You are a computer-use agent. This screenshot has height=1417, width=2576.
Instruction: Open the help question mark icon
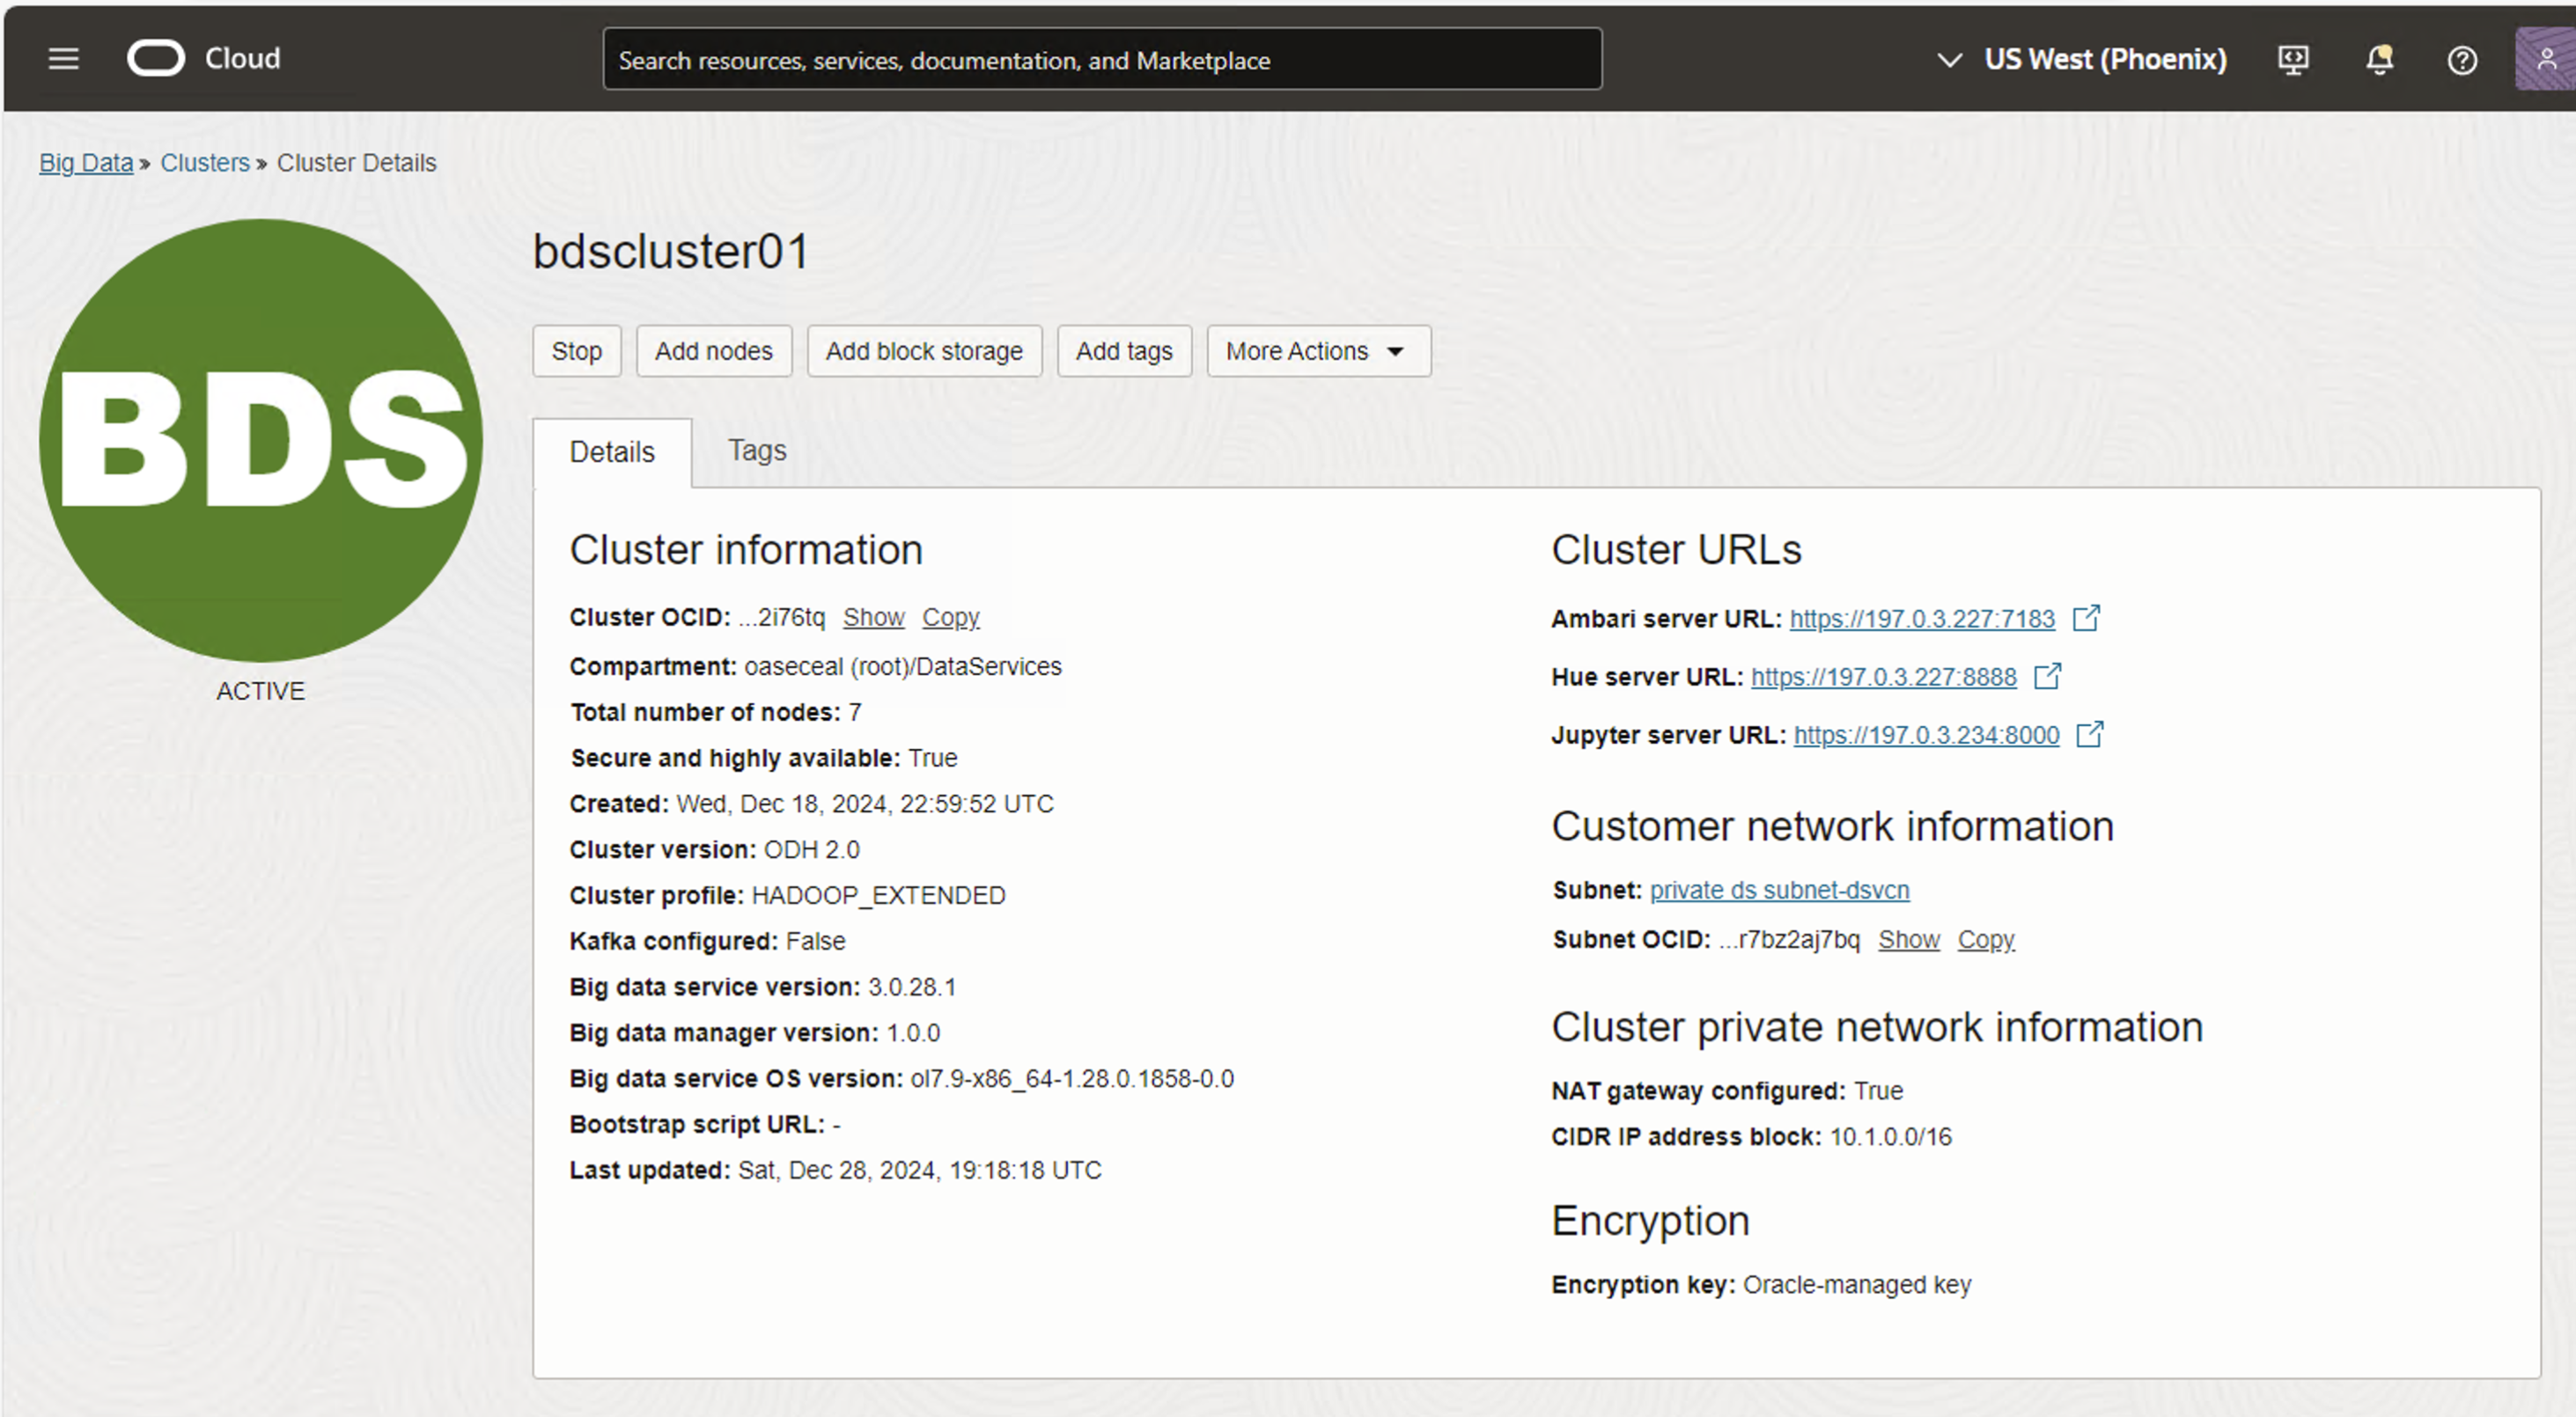tap(2462, 61)
